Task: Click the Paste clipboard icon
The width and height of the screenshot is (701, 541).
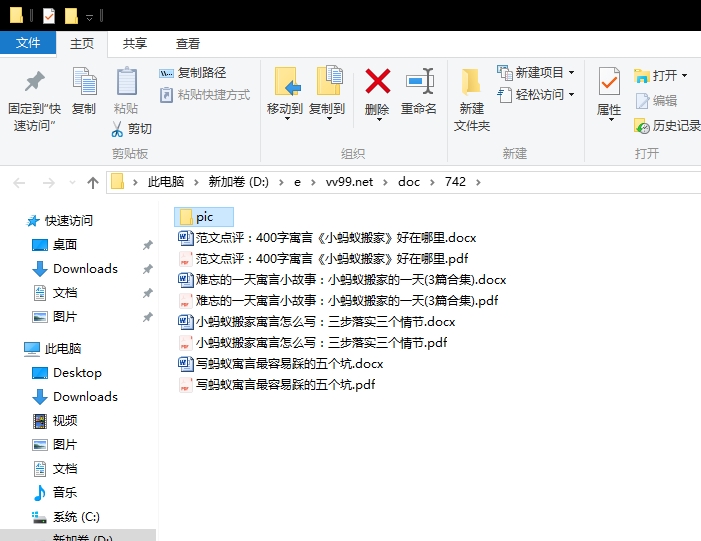Action: pyautogui.click(x=127, y=81)
